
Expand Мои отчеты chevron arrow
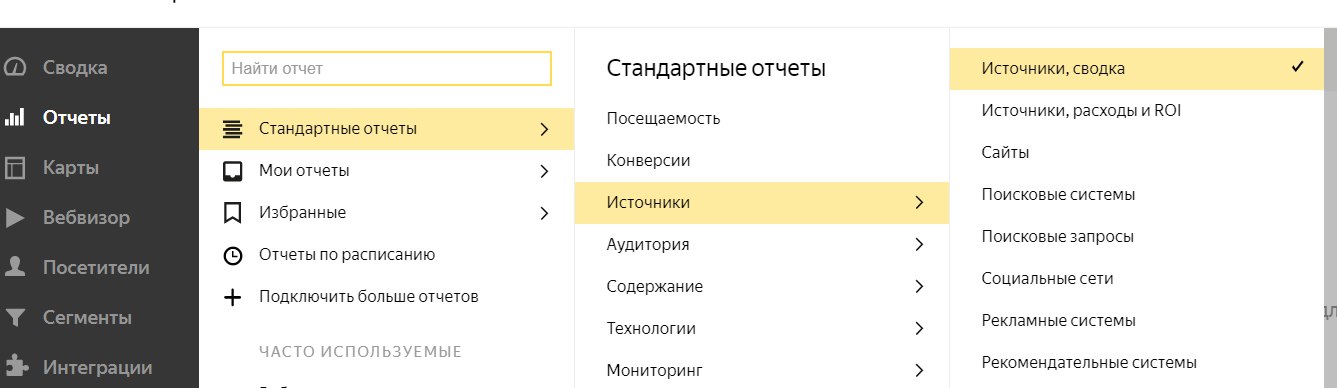click(544, 171)
